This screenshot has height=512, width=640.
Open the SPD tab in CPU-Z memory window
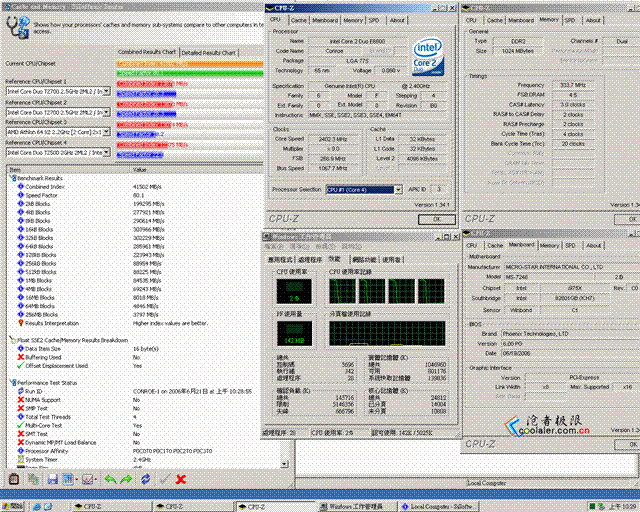point(570,20)
